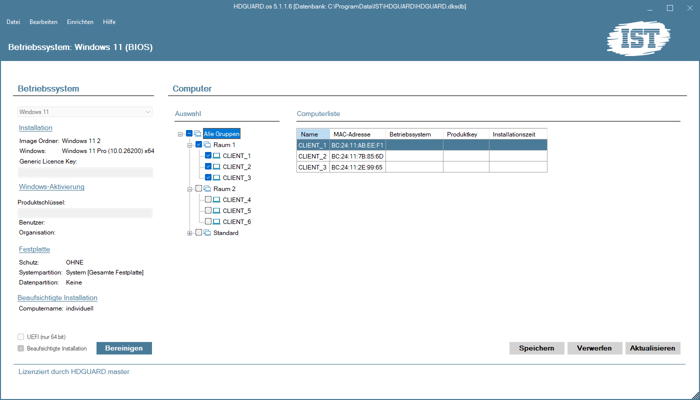The width and height of the screenshot is (700, 400).
Task: Close the HDGUARD.os window
Action: pos(689,8)
